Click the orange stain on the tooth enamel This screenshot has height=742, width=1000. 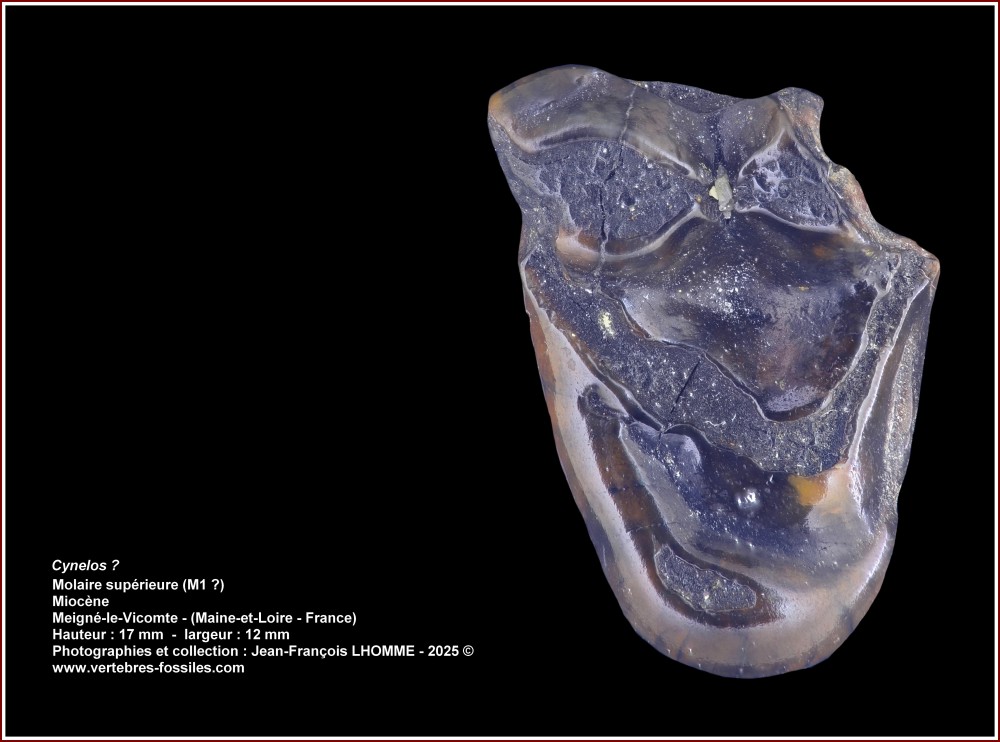click(x=807, y=489)
